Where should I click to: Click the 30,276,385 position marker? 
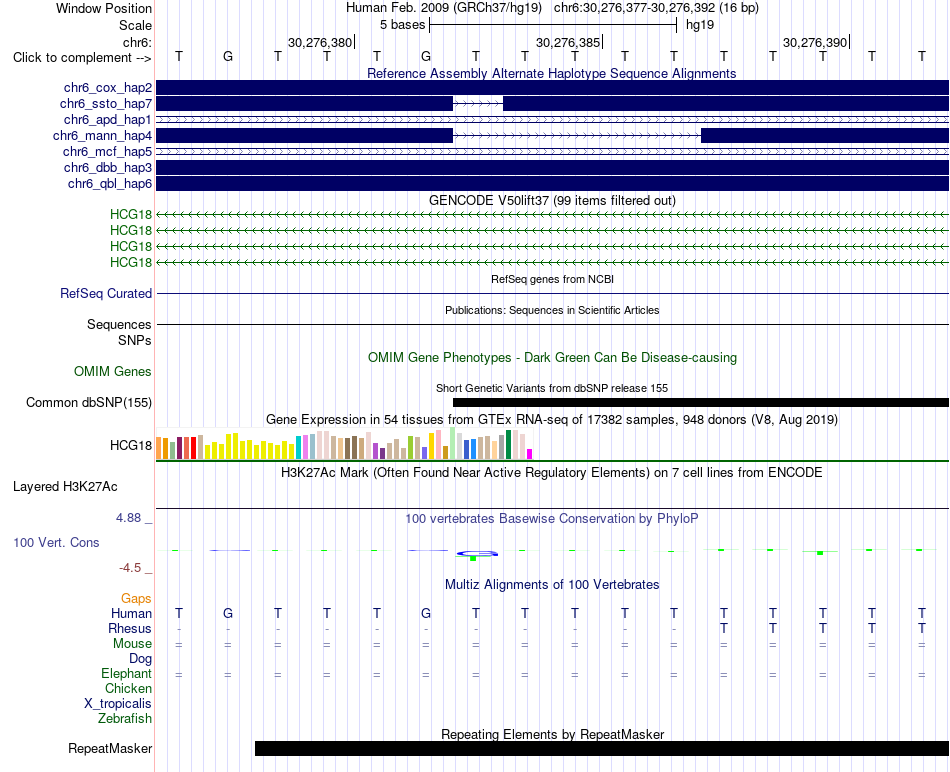pyautogui.click(x=568, y=42)
